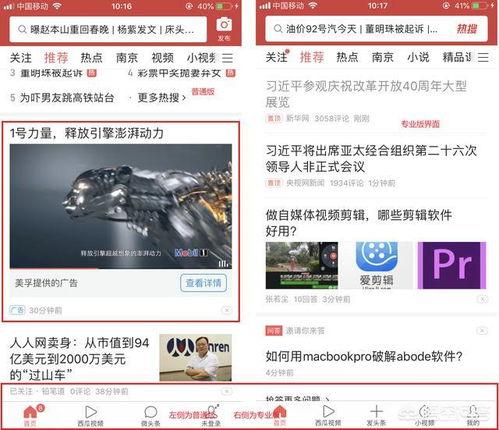Select 南京 tab on right screen

[x=382, y=57]
